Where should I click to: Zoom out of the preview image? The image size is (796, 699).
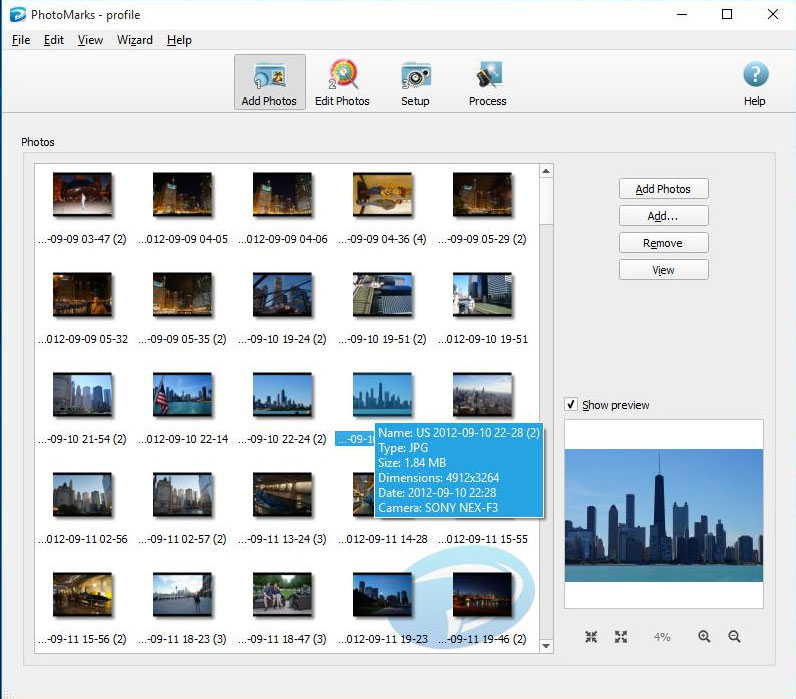[x=734, y=637]
